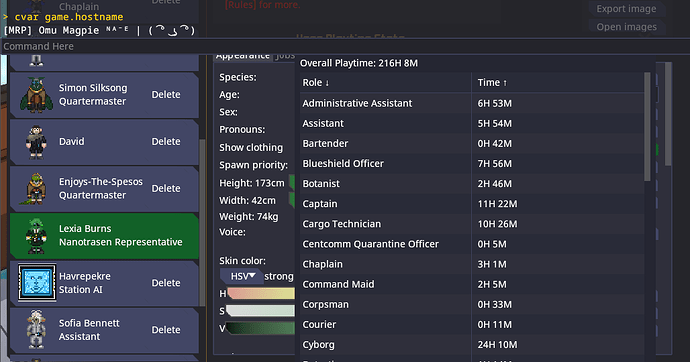The image size is (690, 362).
Task: Click the Cyborg role row
Action: [472, 345]
